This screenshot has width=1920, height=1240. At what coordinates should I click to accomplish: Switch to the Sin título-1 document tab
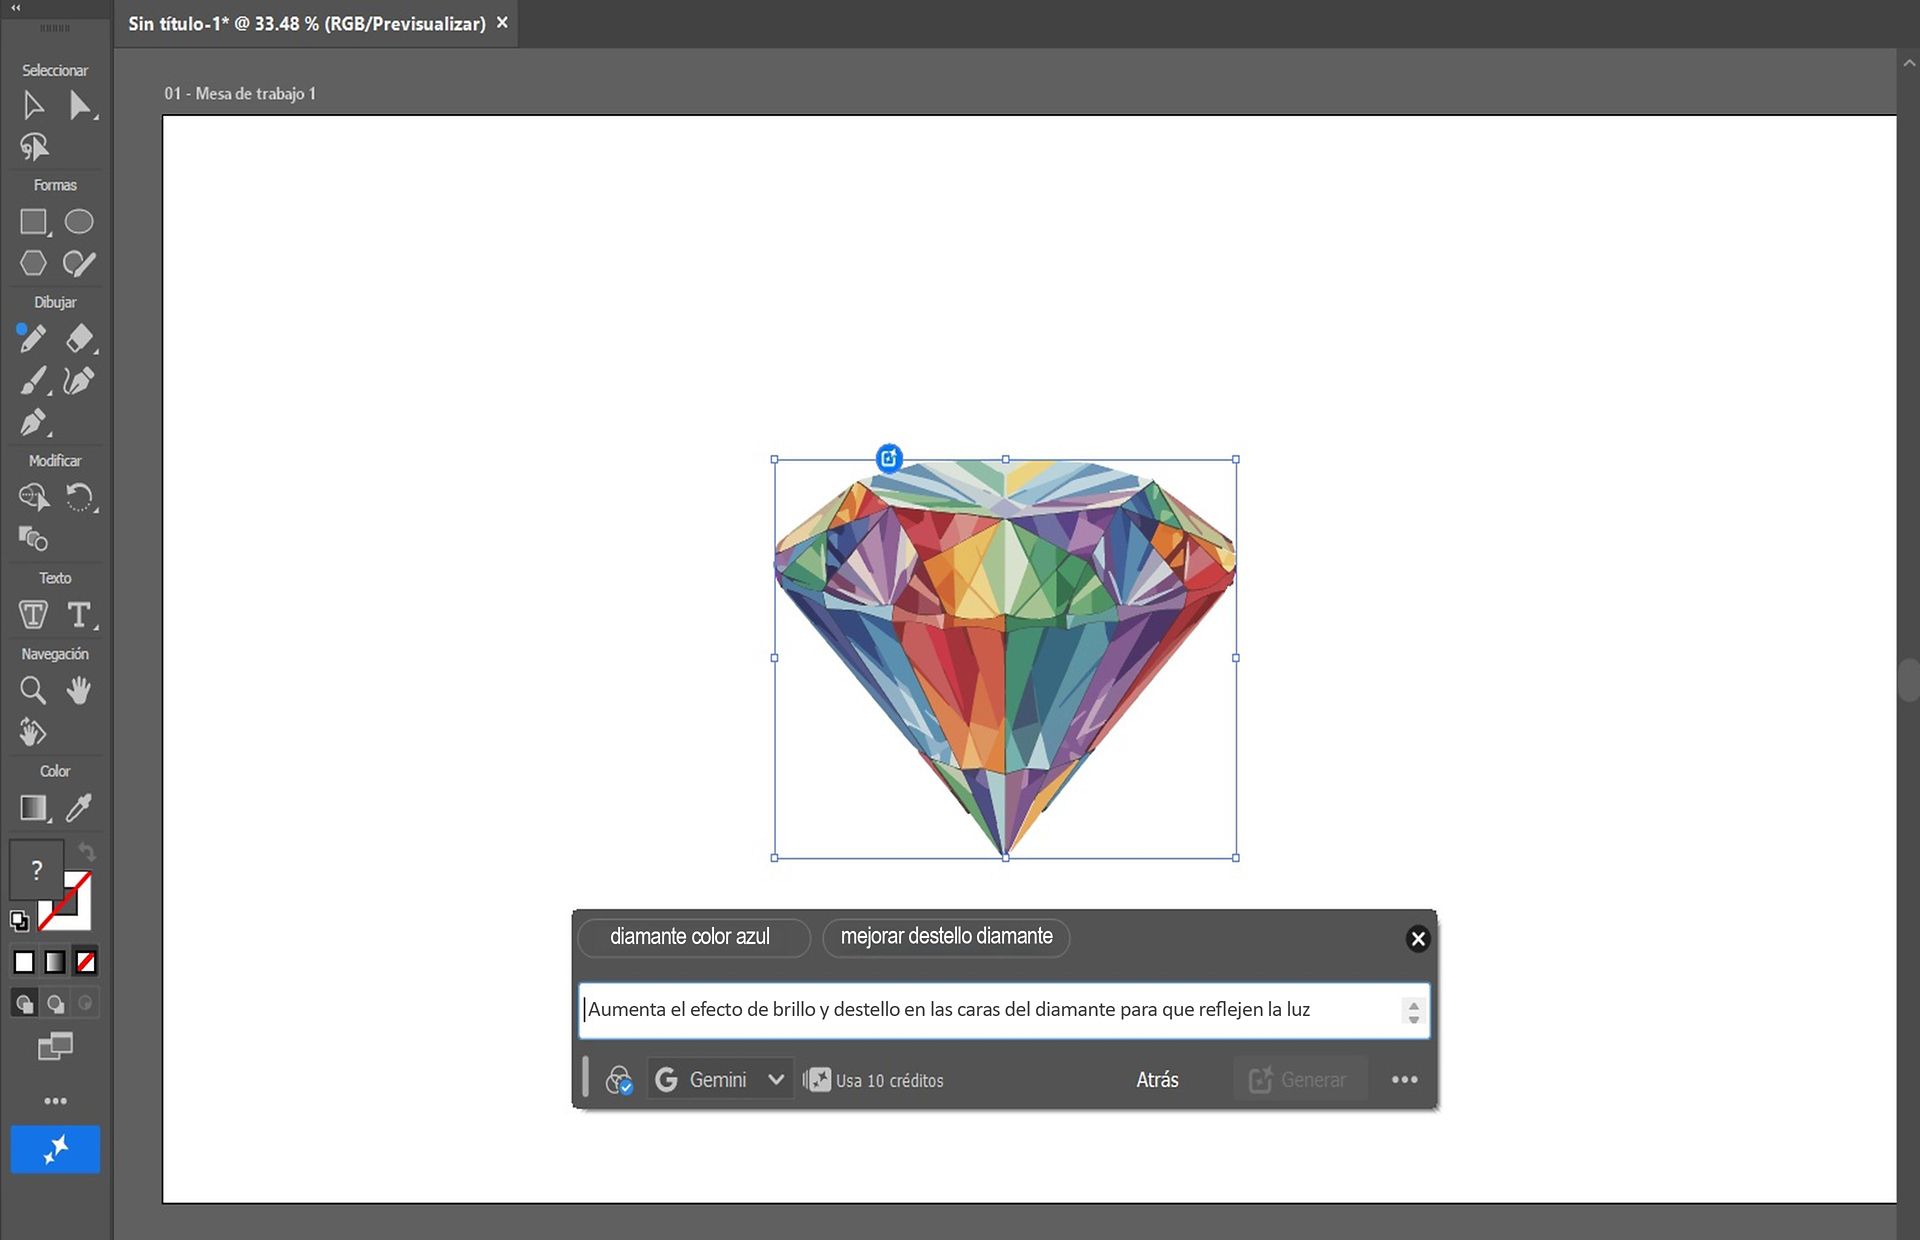[307, 23]
